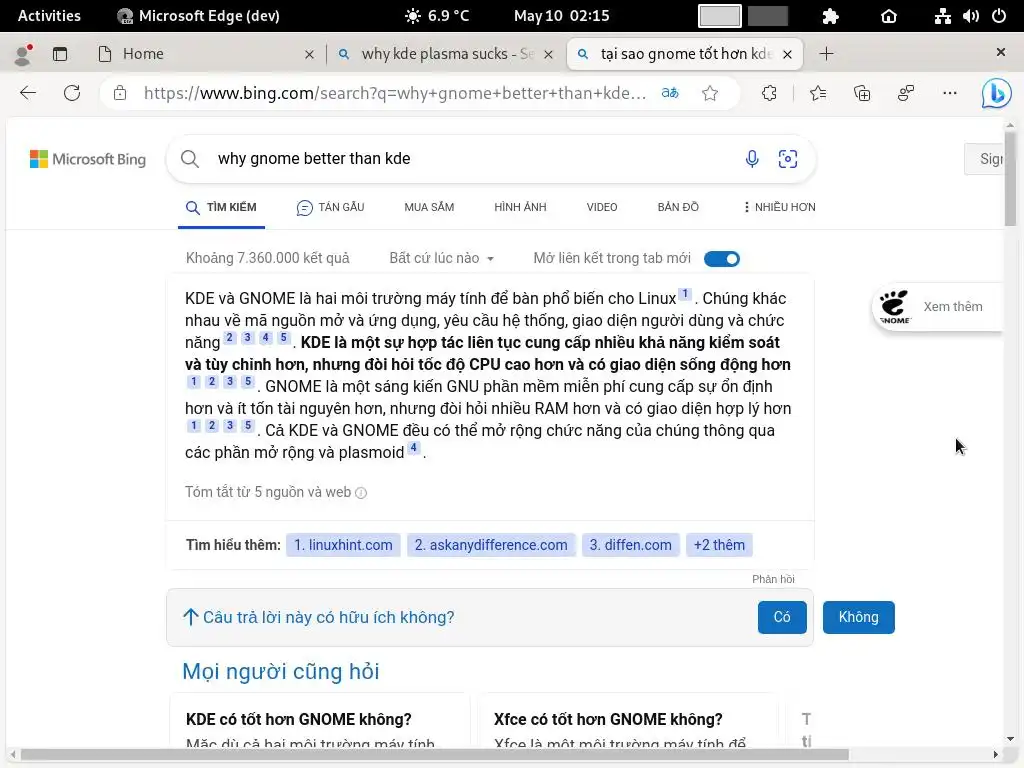Screen dimensions: 1024x768
Task: Open the home icon in GNOME top bar
Action: [889, 16]
